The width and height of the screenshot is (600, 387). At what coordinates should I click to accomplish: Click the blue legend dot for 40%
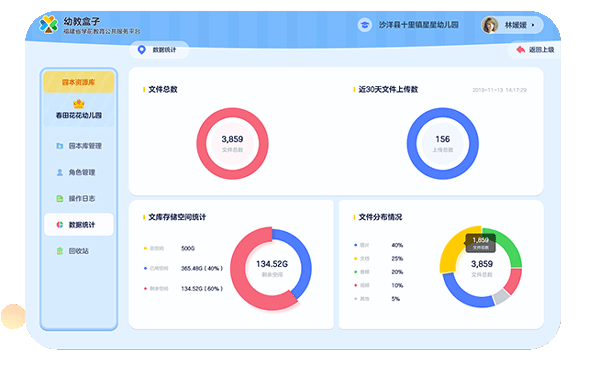[355, 245]
